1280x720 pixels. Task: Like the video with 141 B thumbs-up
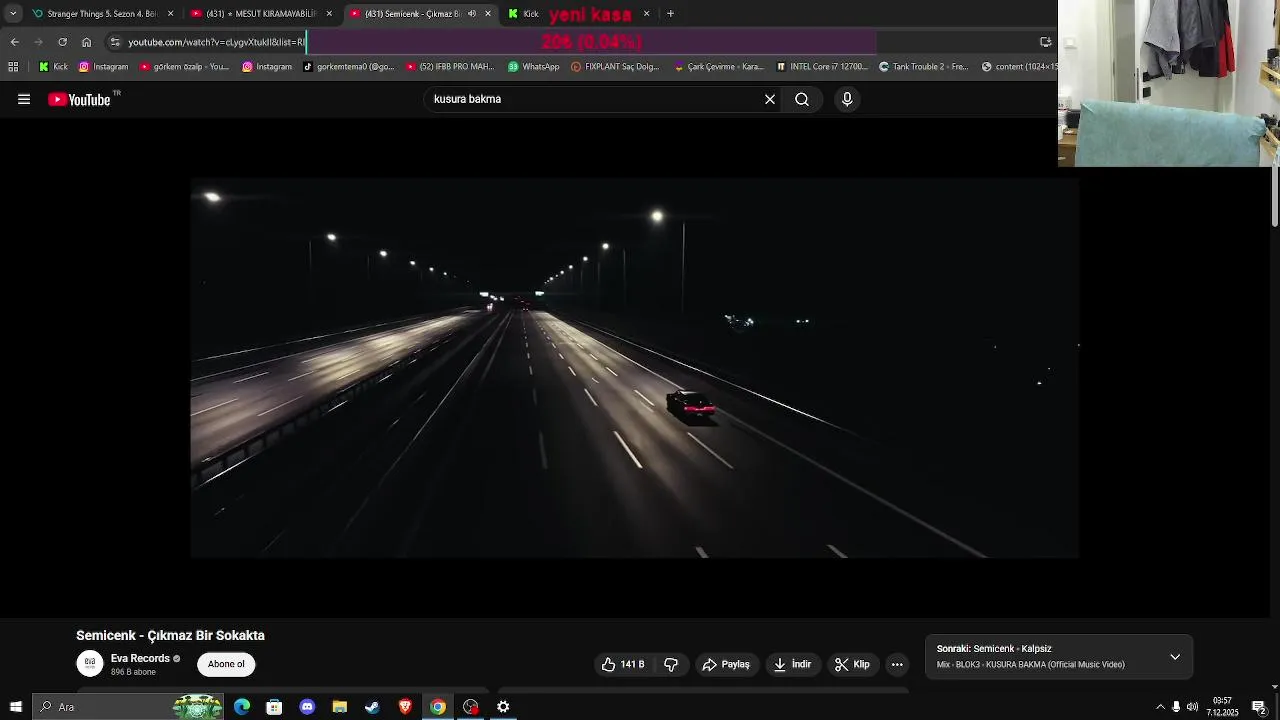[623, 664]
